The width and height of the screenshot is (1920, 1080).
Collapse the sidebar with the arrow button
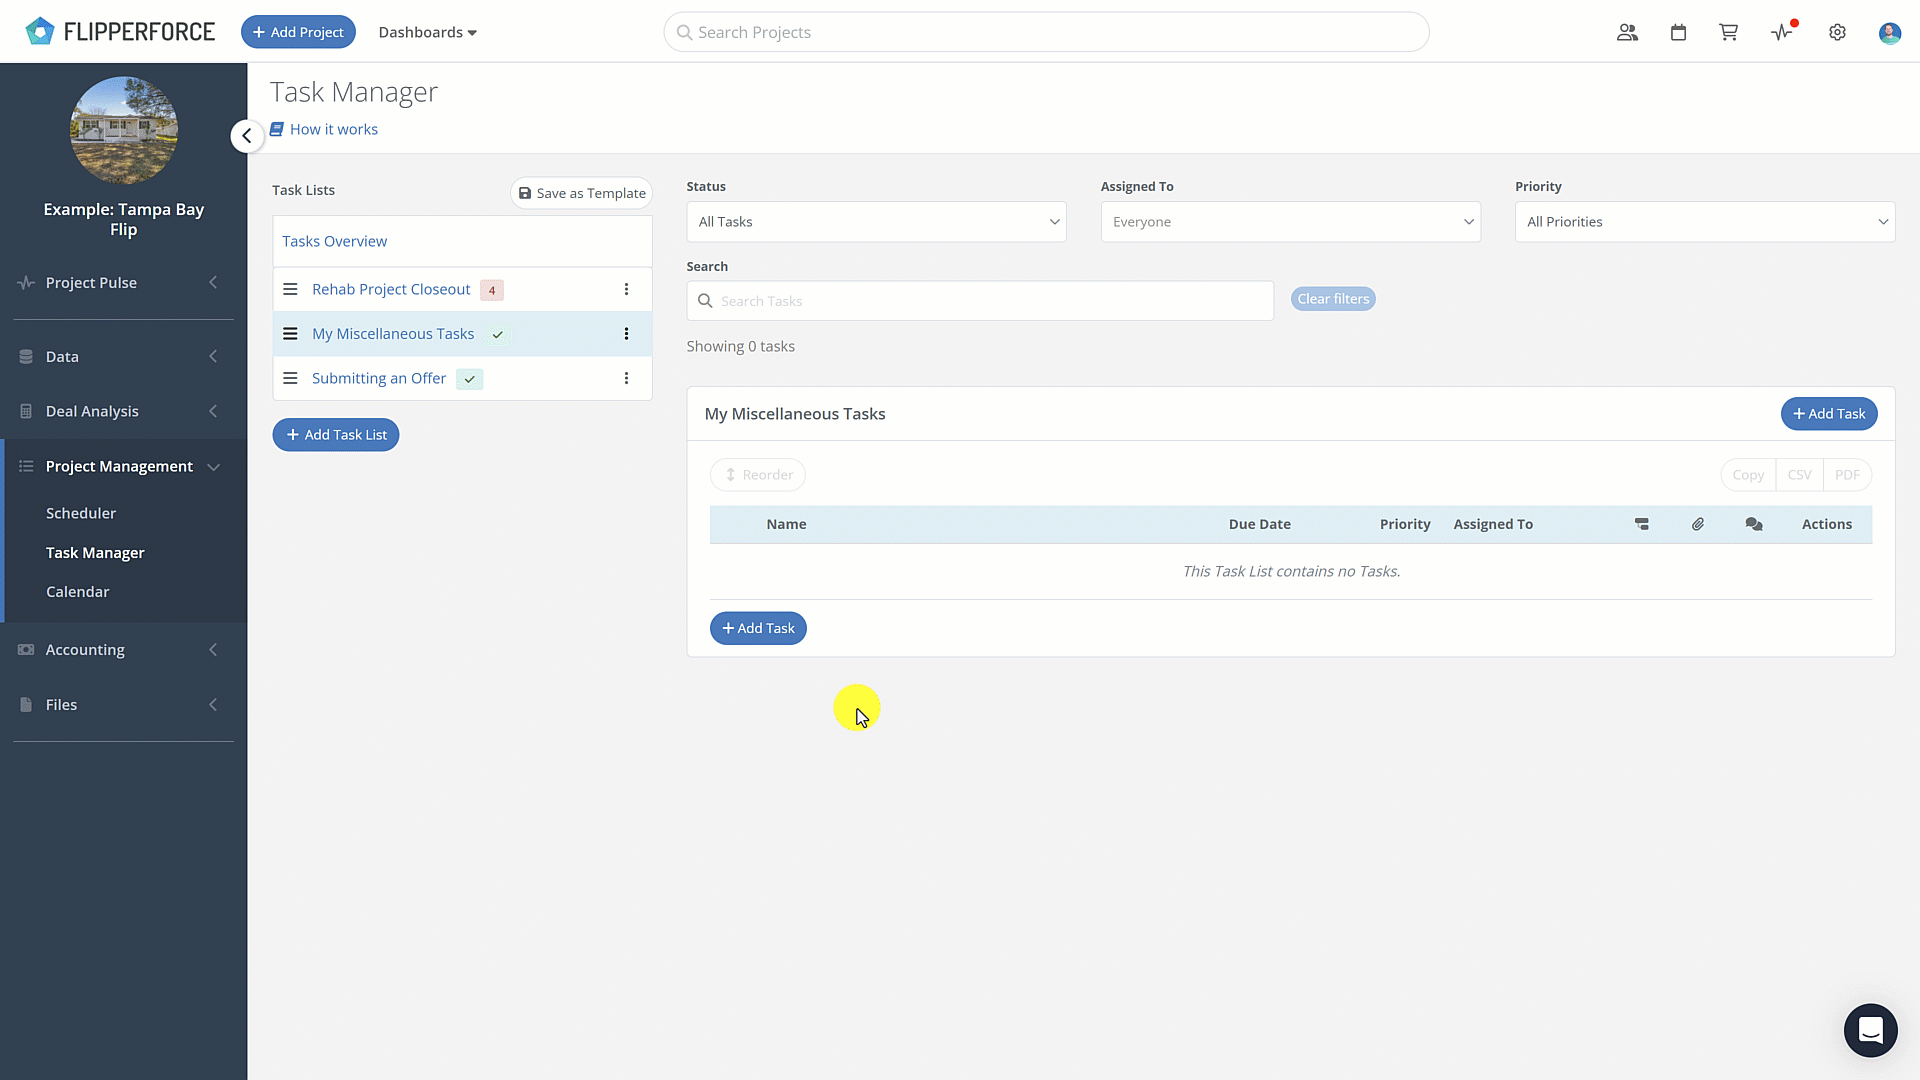click(247, 136)
